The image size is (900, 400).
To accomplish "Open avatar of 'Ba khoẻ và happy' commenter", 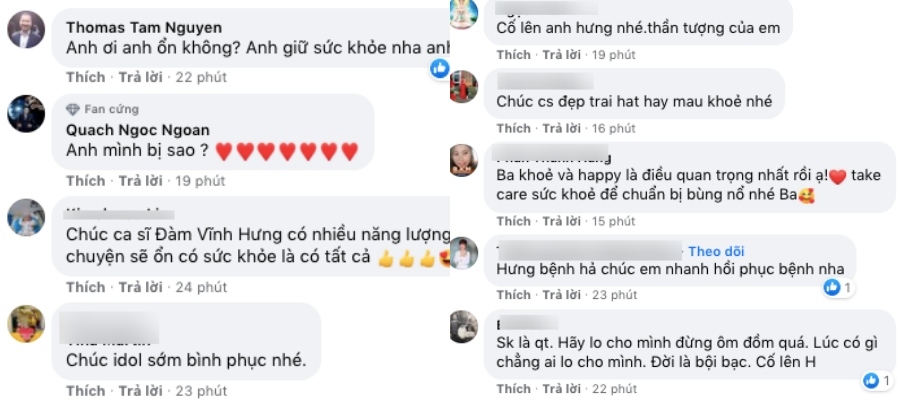I will pyautogui.click(x=464, y=160).
